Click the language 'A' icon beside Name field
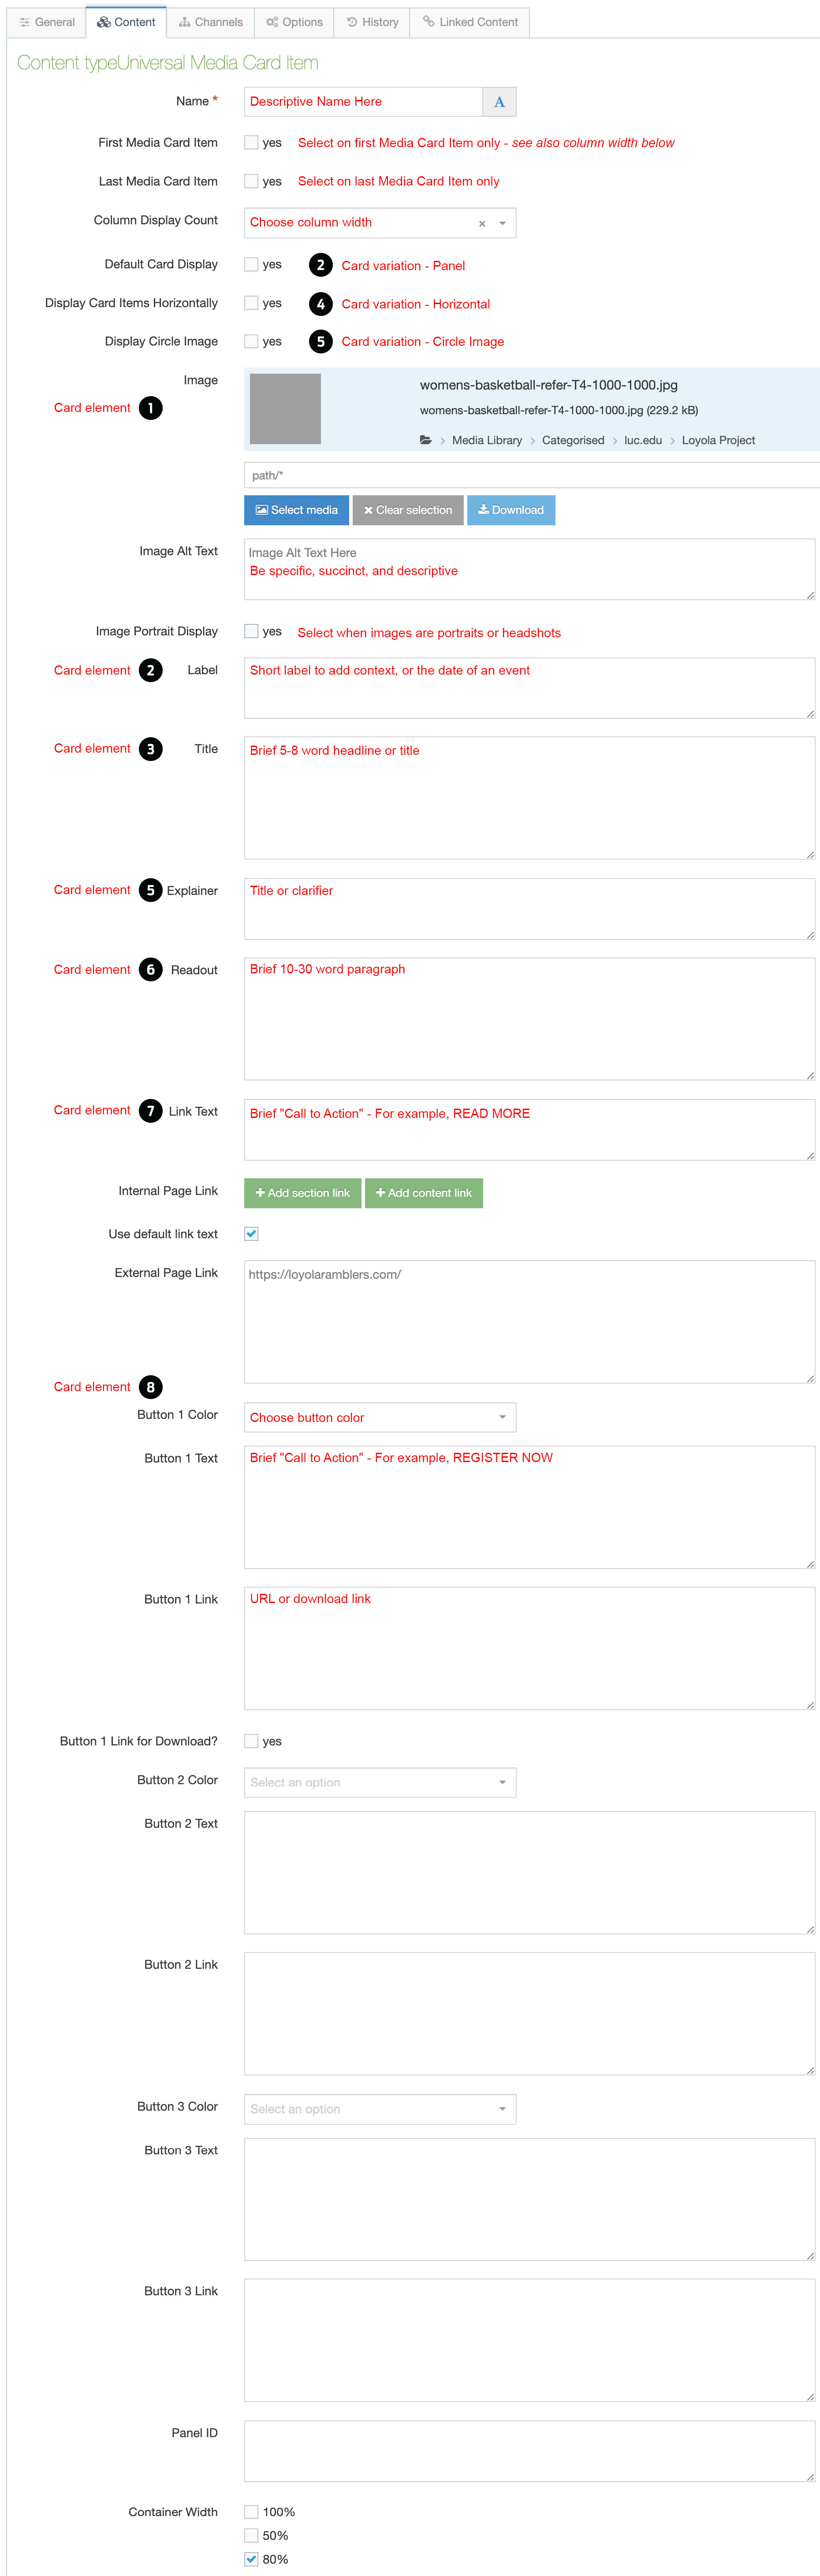This screenshot has height=2576, width=820. tap(499, 102)
